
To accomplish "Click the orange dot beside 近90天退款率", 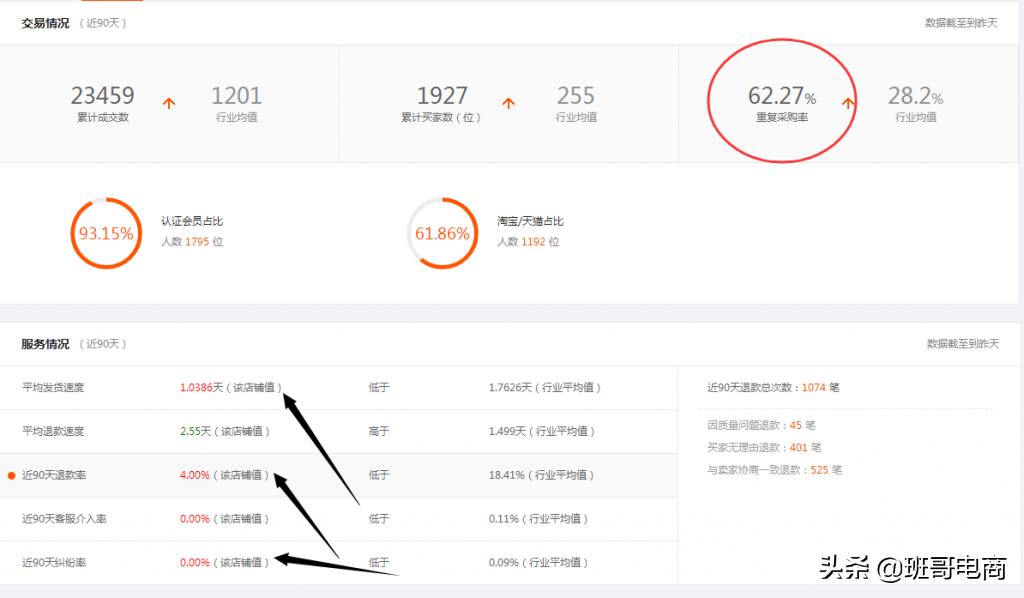I will 9,476.
